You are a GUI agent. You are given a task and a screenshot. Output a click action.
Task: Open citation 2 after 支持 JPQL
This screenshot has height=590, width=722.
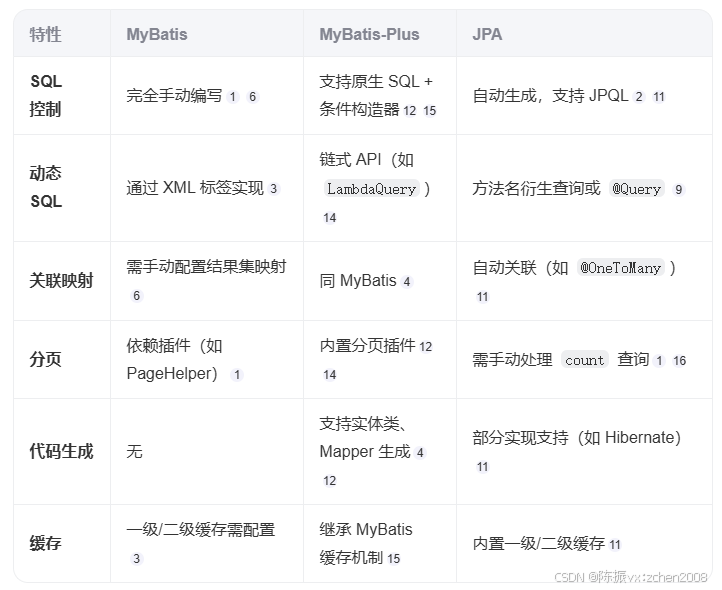639,97
